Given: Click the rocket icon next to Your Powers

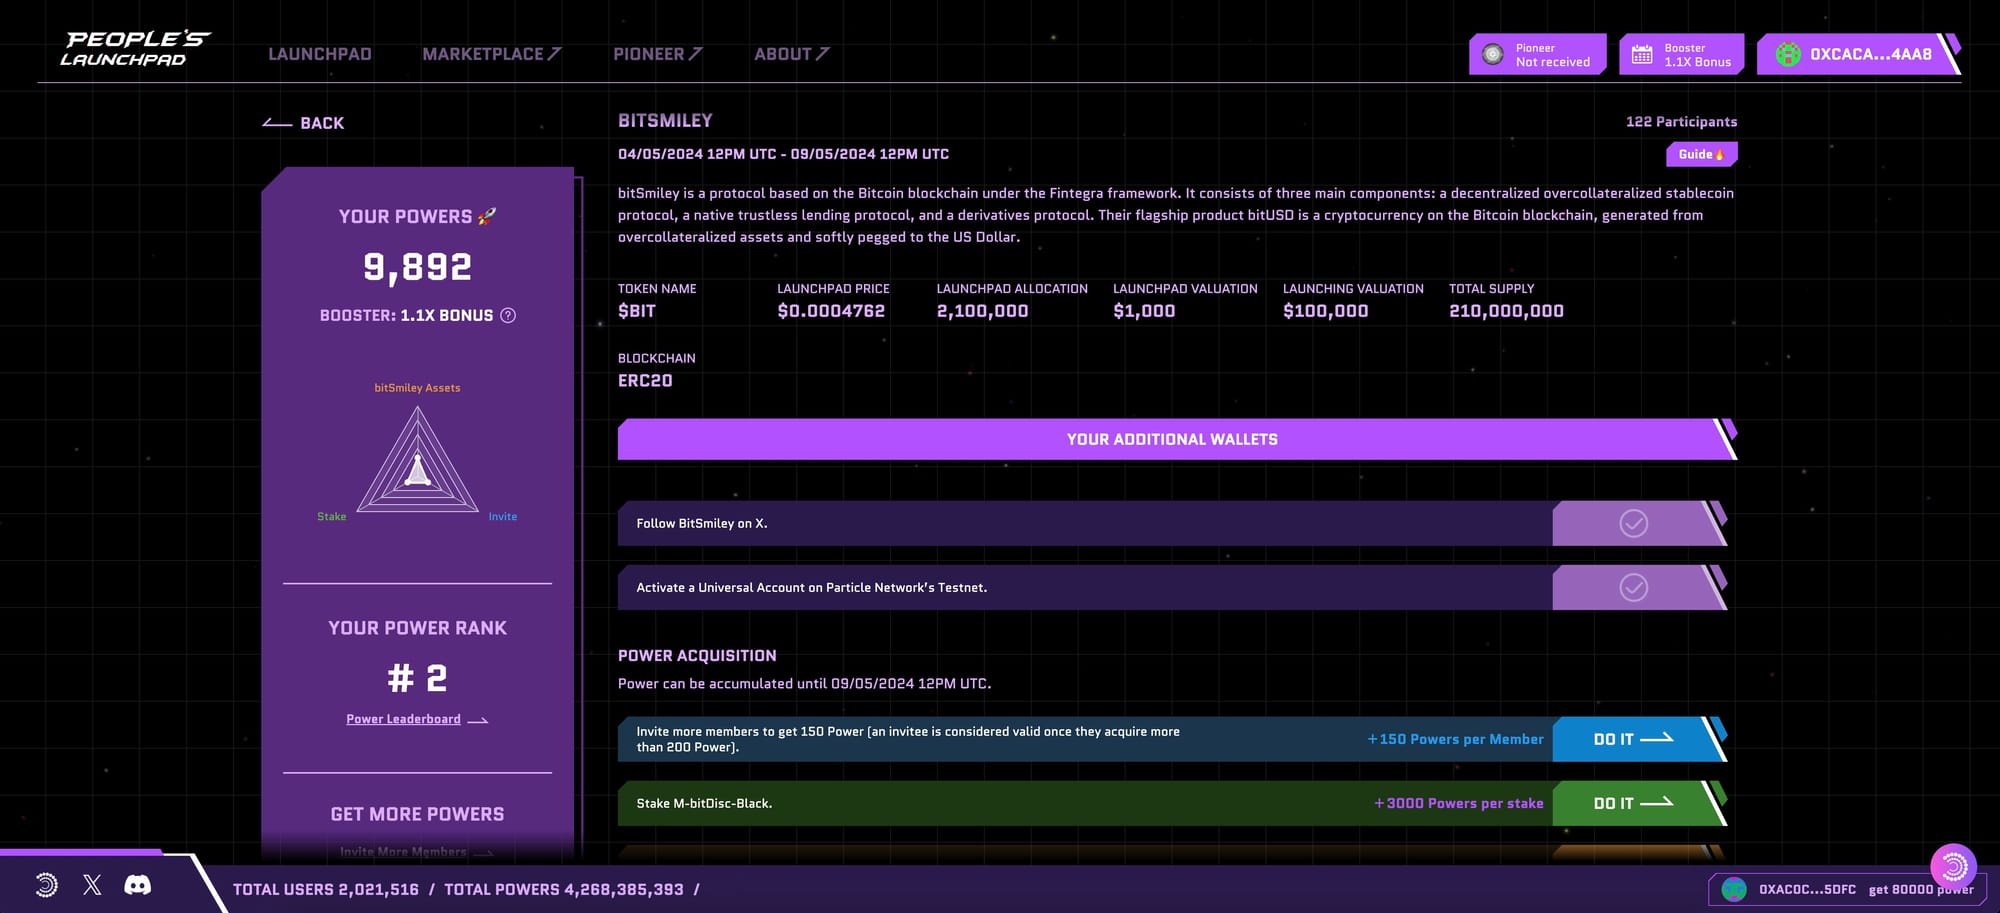Looking at the screenshot, I should coord(487,216).
